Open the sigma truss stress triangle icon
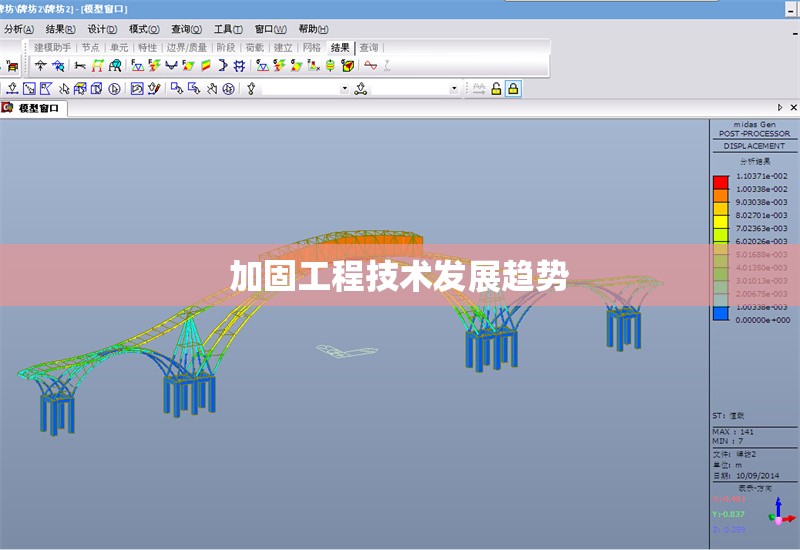This screenshot has height=550, width=800. click(x=262, y=65)
